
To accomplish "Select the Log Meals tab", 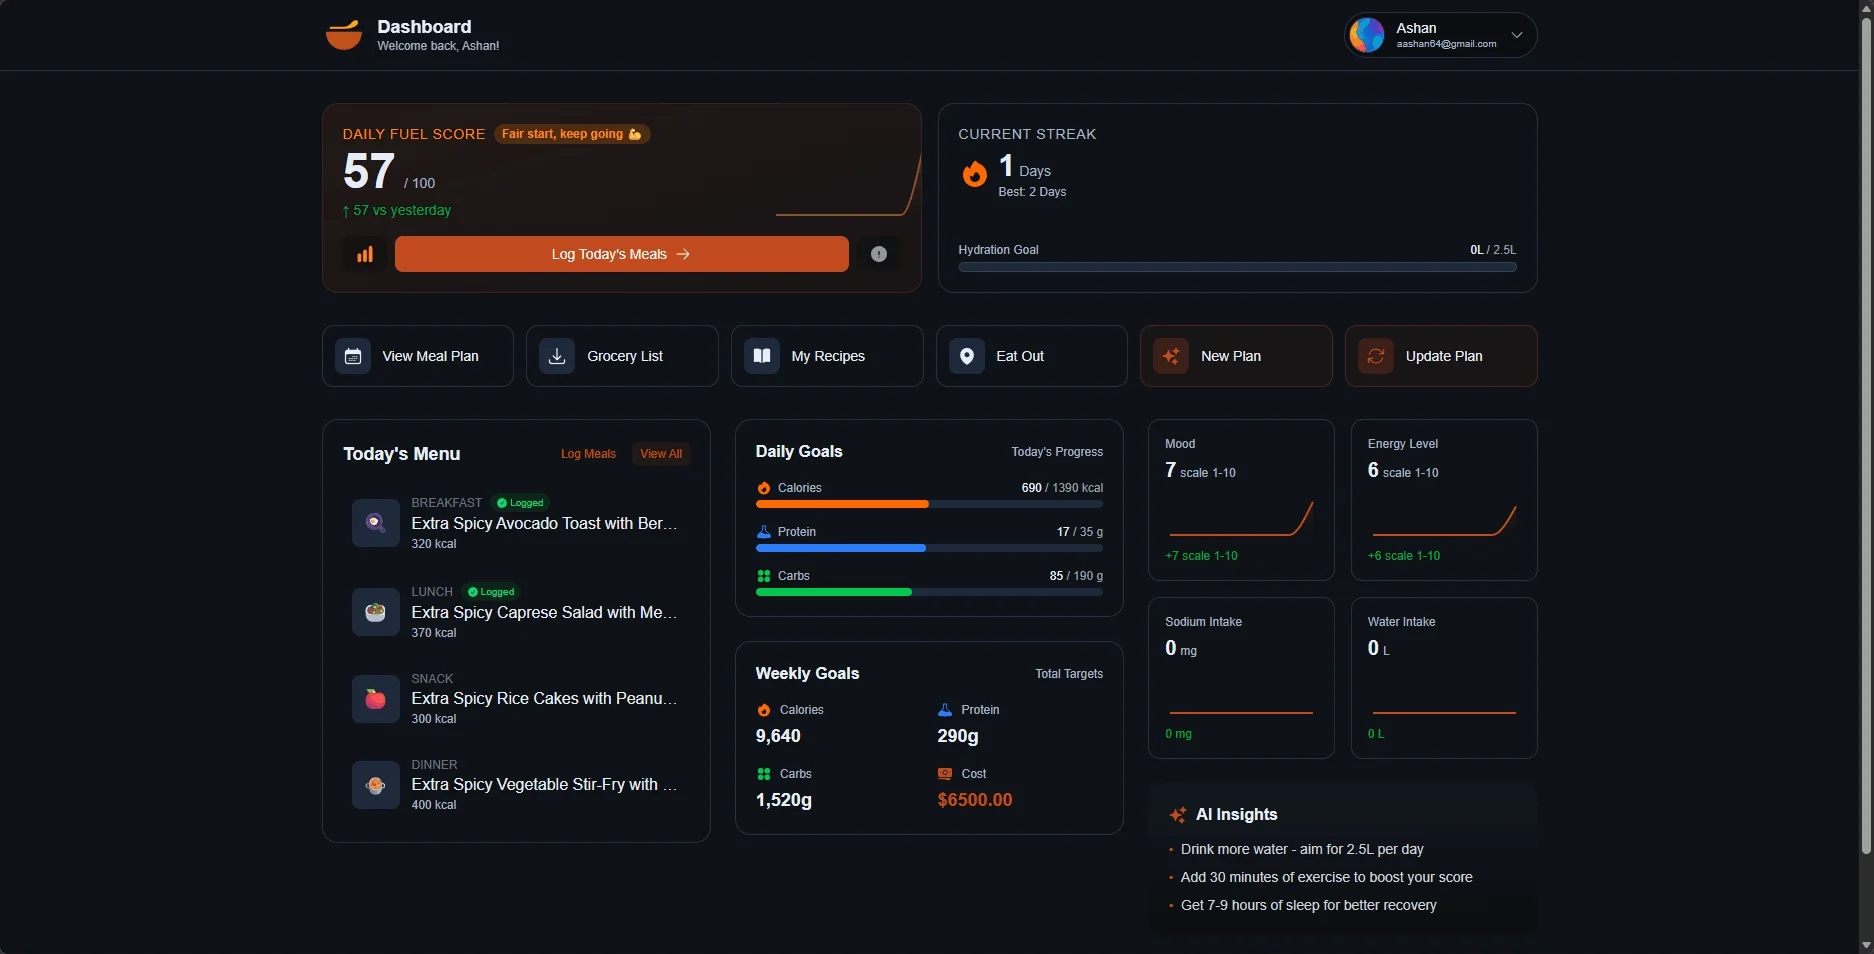I will [x=588, y=454].
